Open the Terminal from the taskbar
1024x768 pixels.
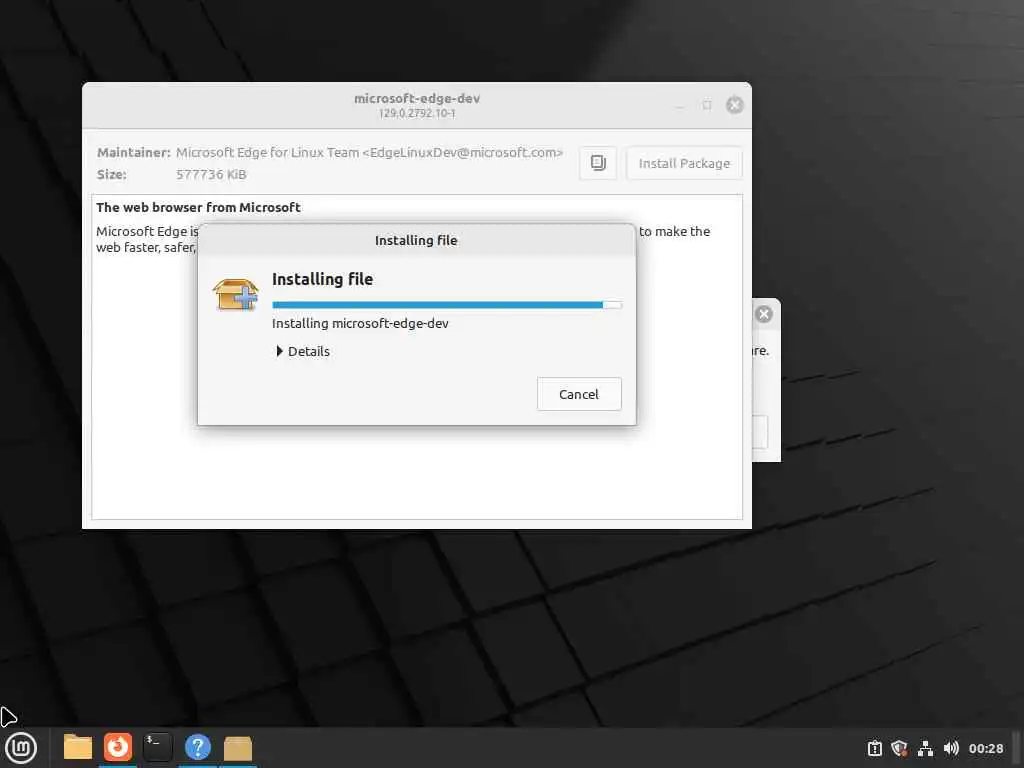tap(157, 747)
